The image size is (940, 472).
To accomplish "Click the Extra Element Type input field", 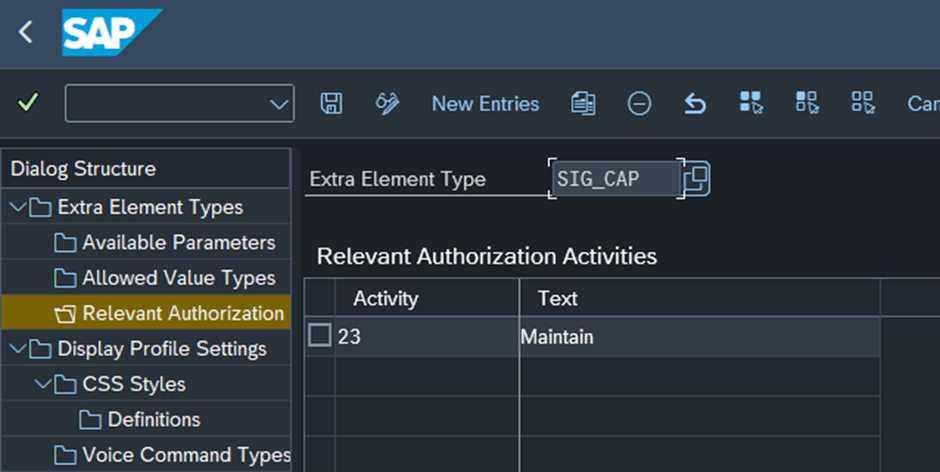I will coord(613,179).
